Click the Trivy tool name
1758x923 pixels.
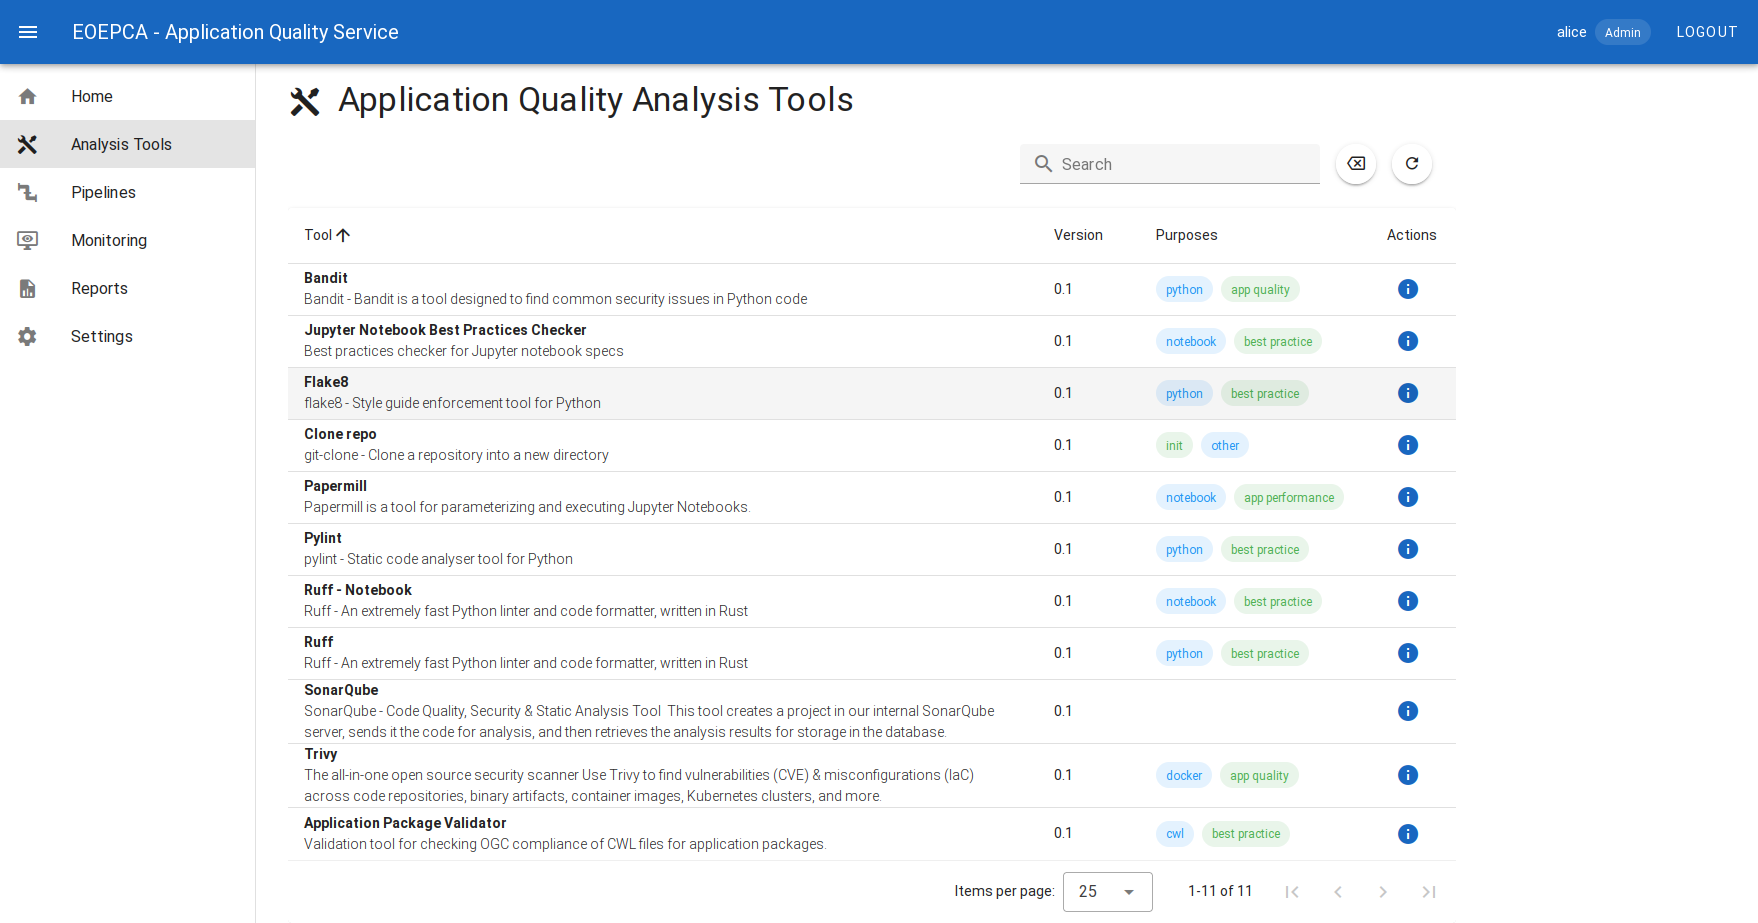tap(321, 754)
